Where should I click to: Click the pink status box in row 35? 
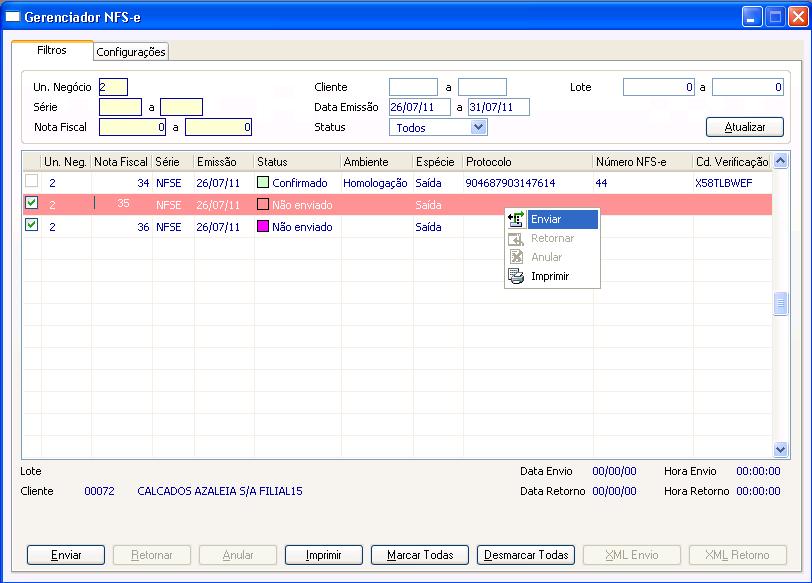263,204
